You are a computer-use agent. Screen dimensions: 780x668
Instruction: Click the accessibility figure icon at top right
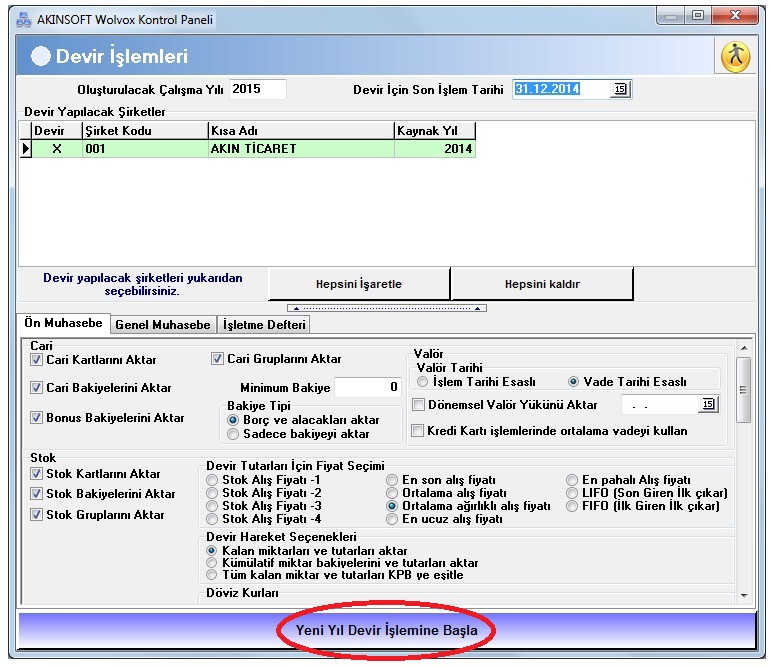(x=735, y=56)
